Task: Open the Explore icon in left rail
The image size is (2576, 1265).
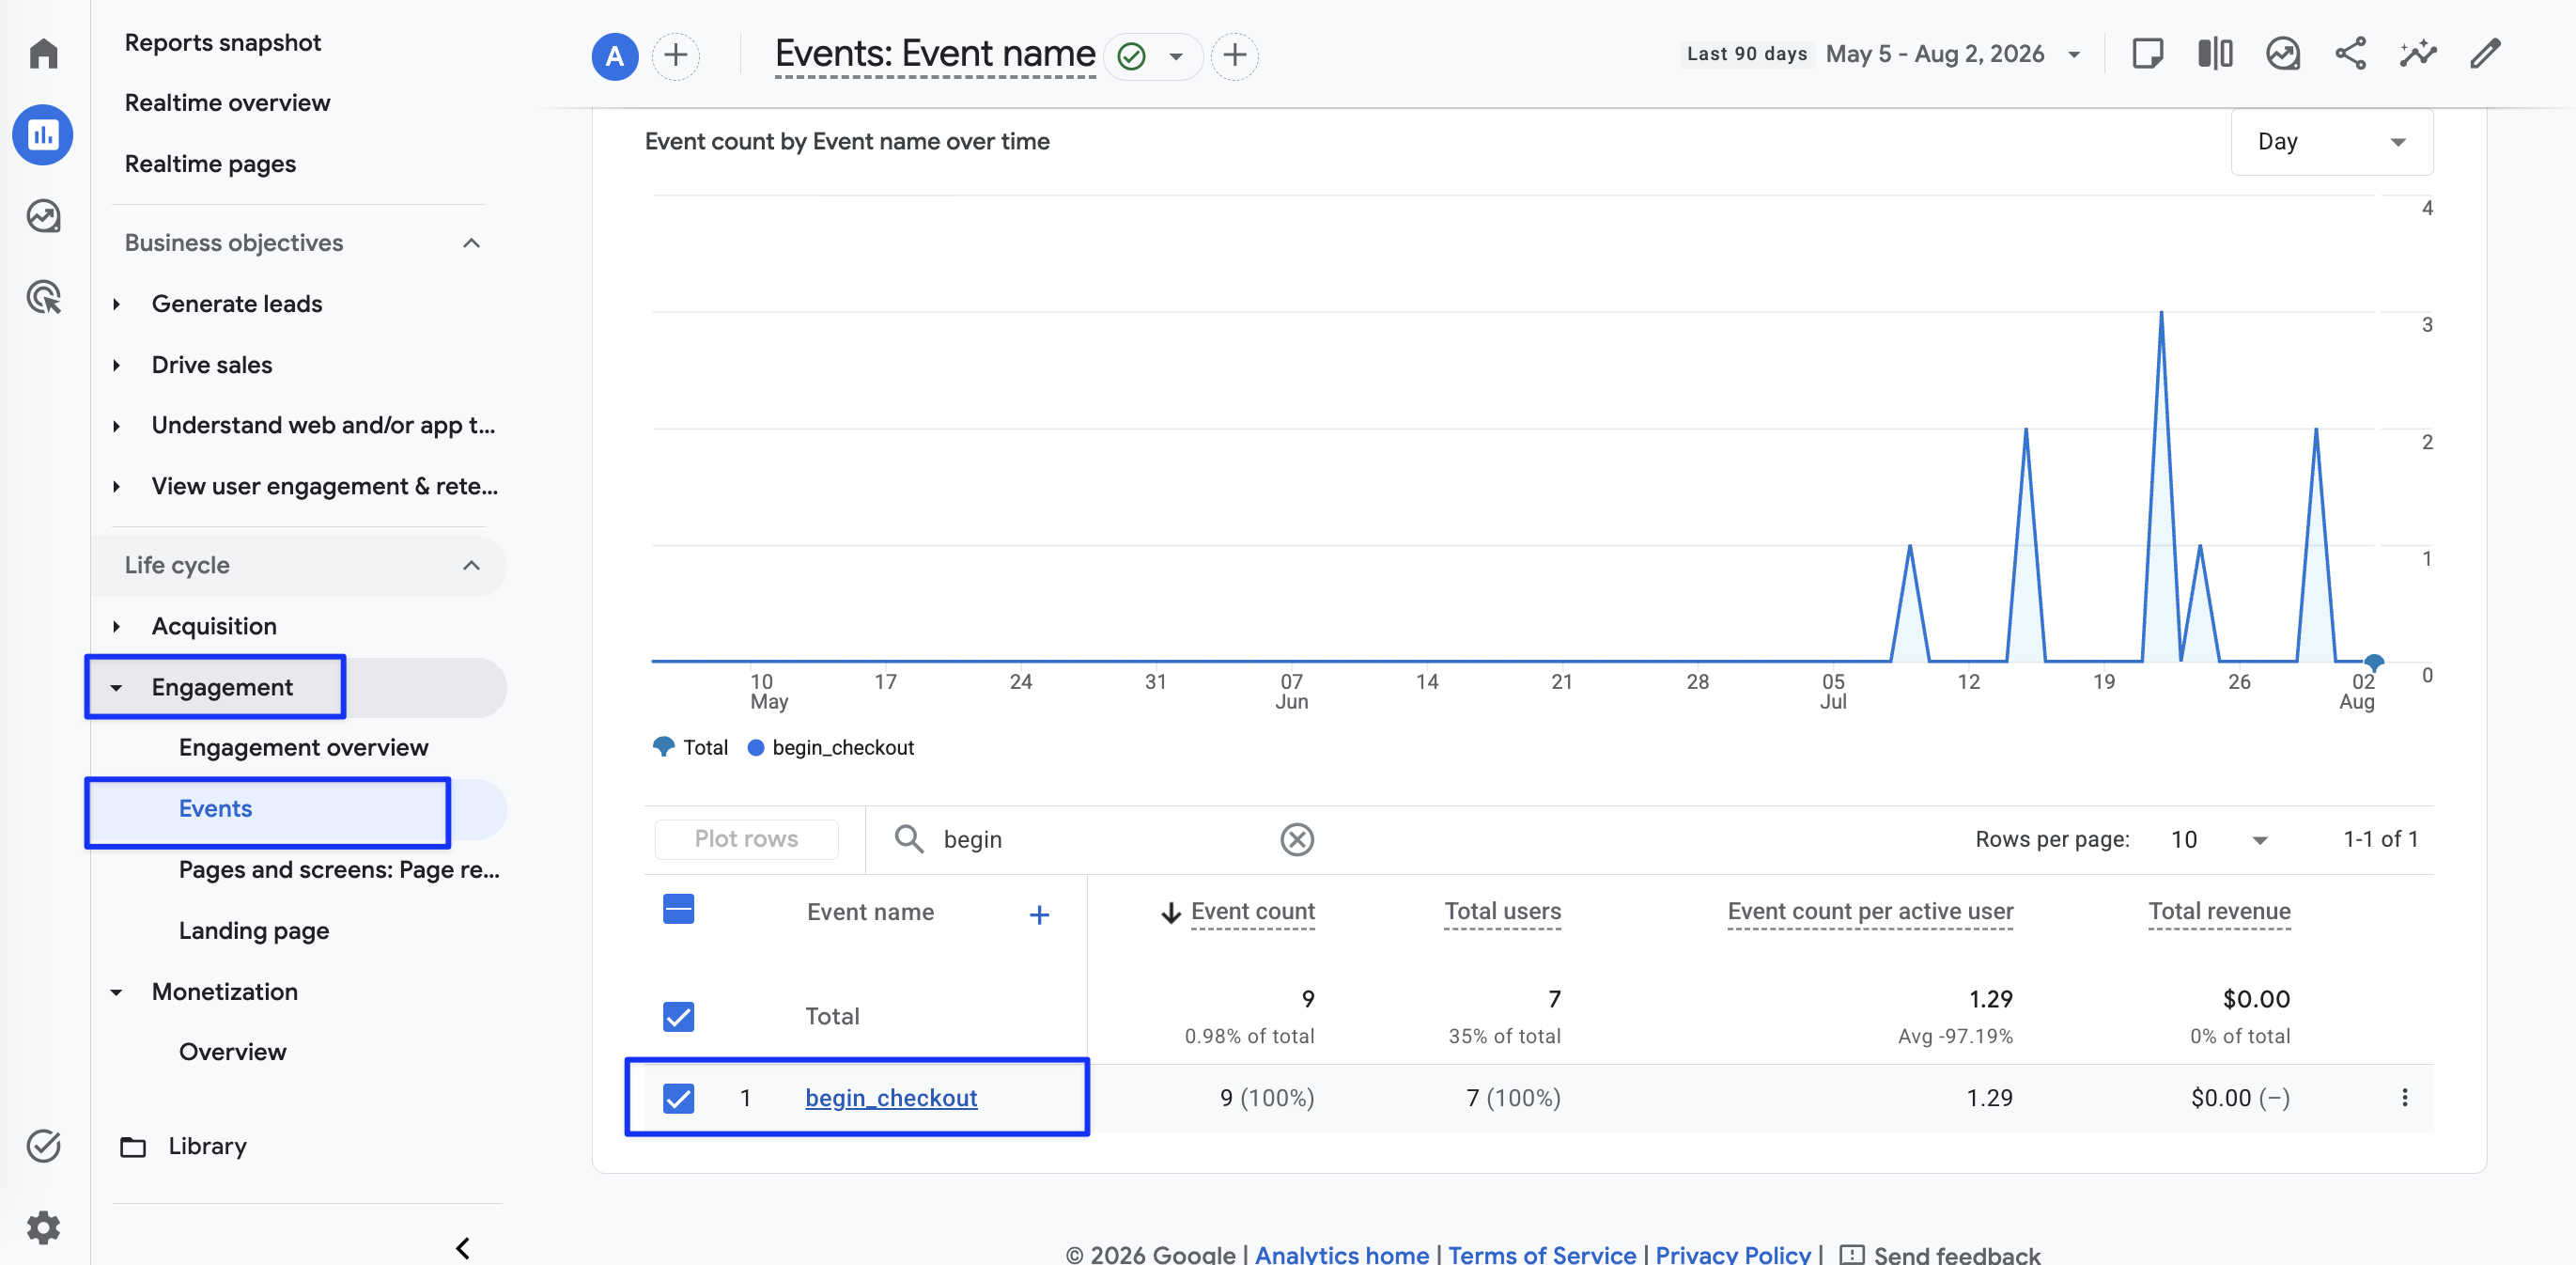Action: (x=43, y=216)
